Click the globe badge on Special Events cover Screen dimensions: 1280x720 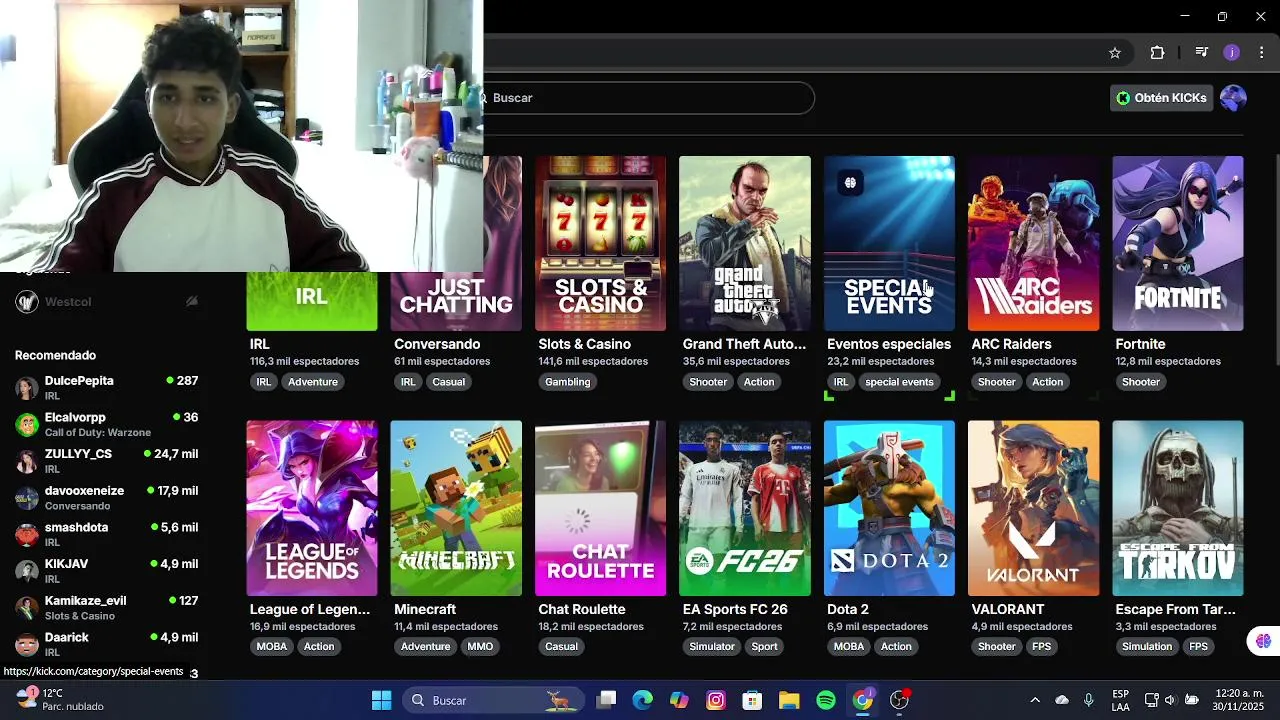(x=850, y=183)
